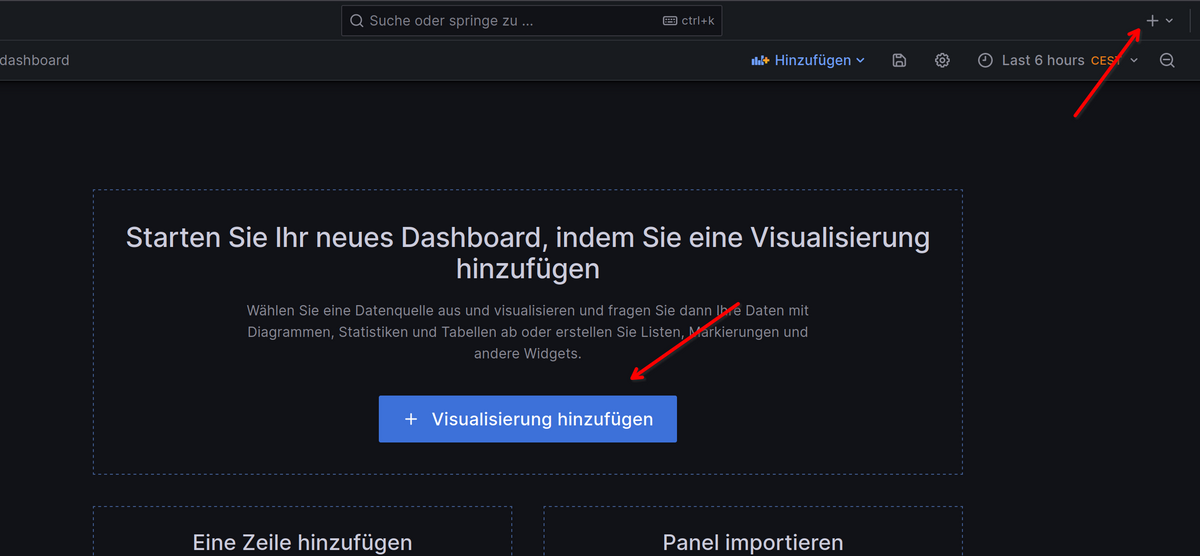Click the magnifier icon in search bar

(x=357, y=20)
